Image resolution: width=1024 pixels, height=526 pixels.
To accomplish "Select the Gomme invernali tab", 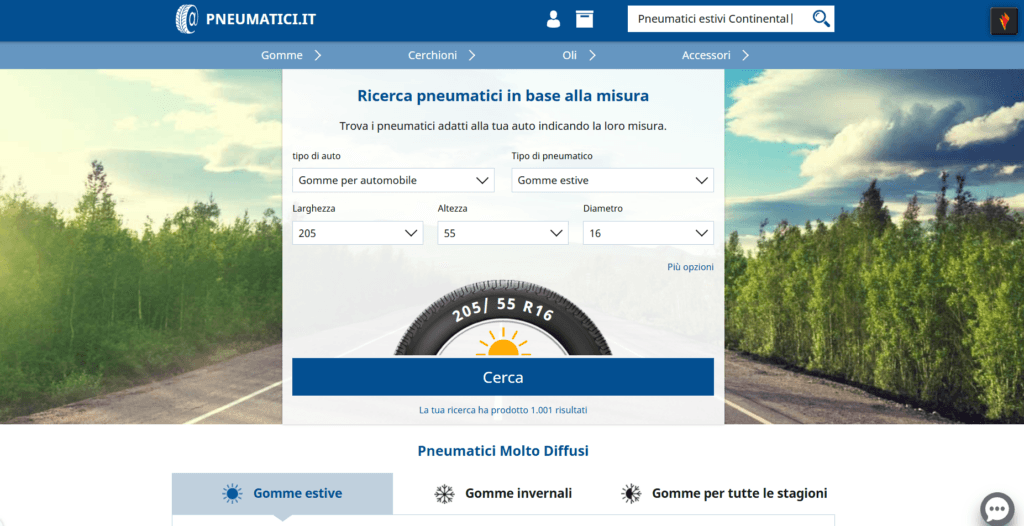I will (x=503, y=493).
